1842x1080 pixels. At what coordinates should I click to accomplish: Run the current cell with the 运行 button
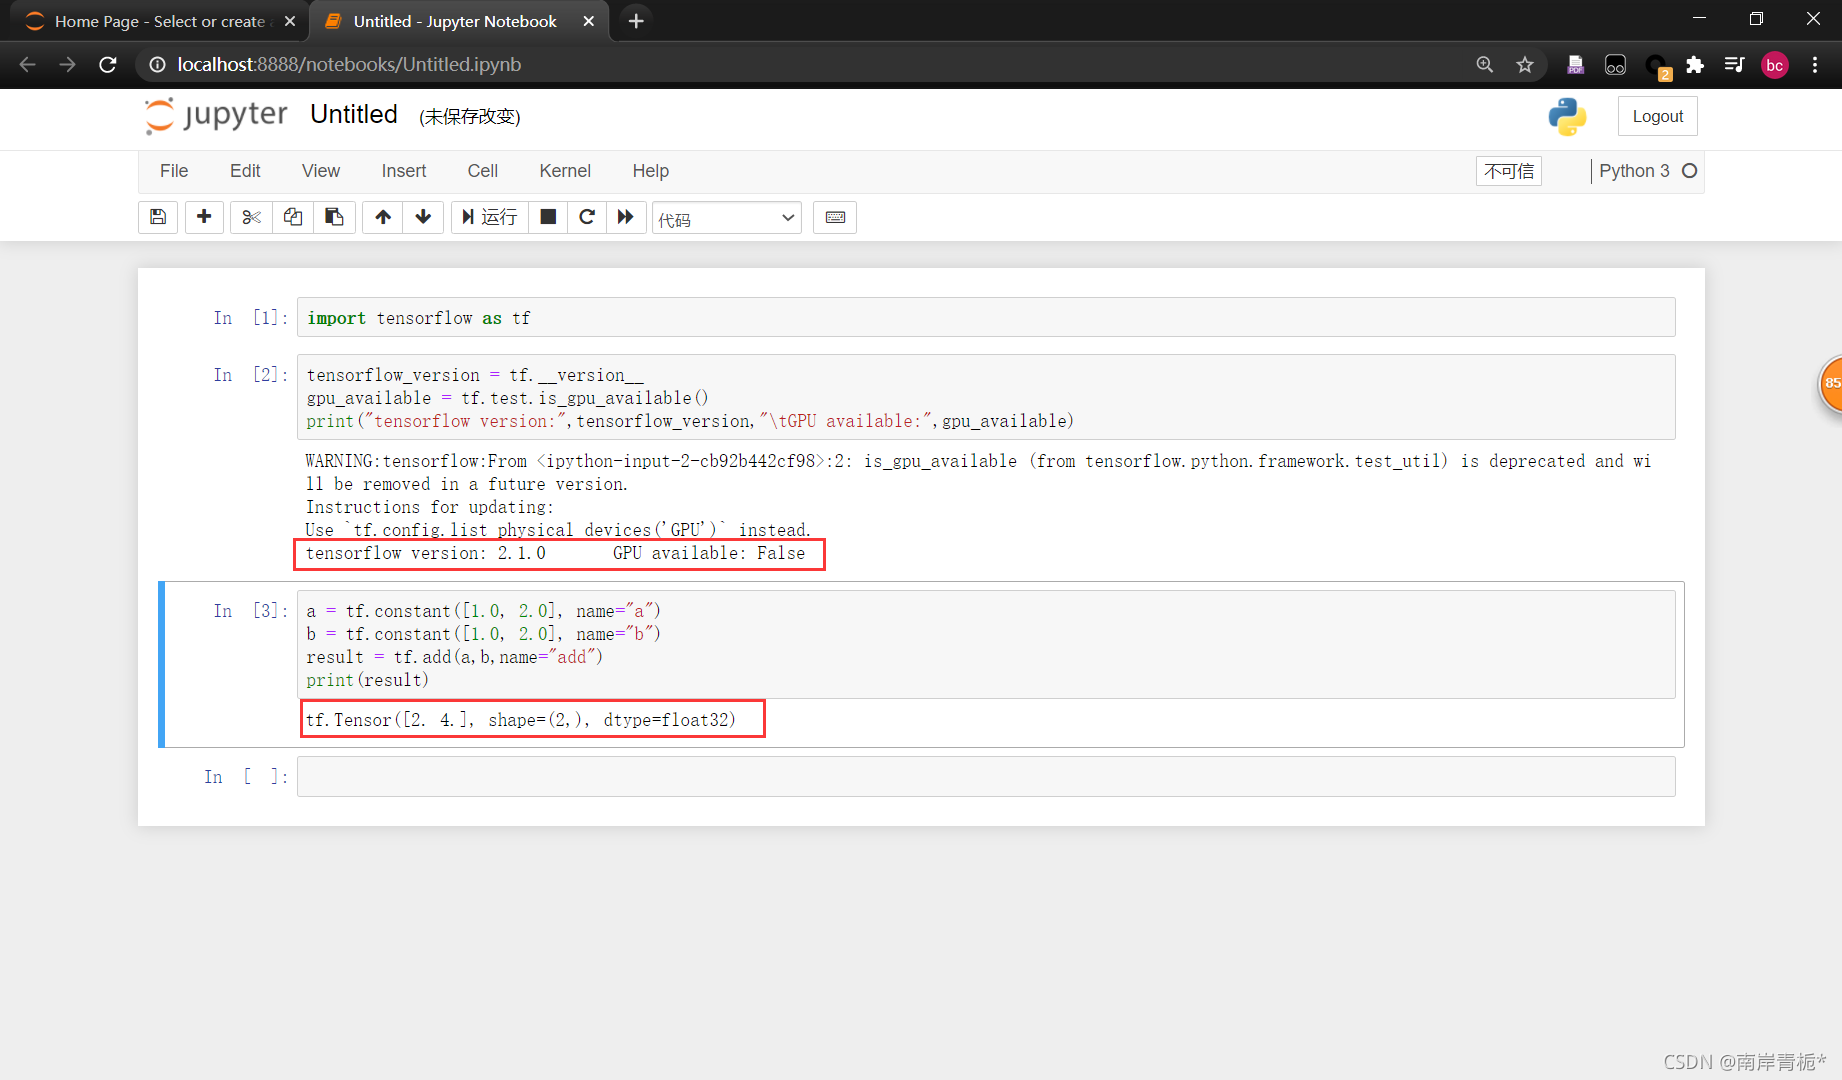pos(489,217)
